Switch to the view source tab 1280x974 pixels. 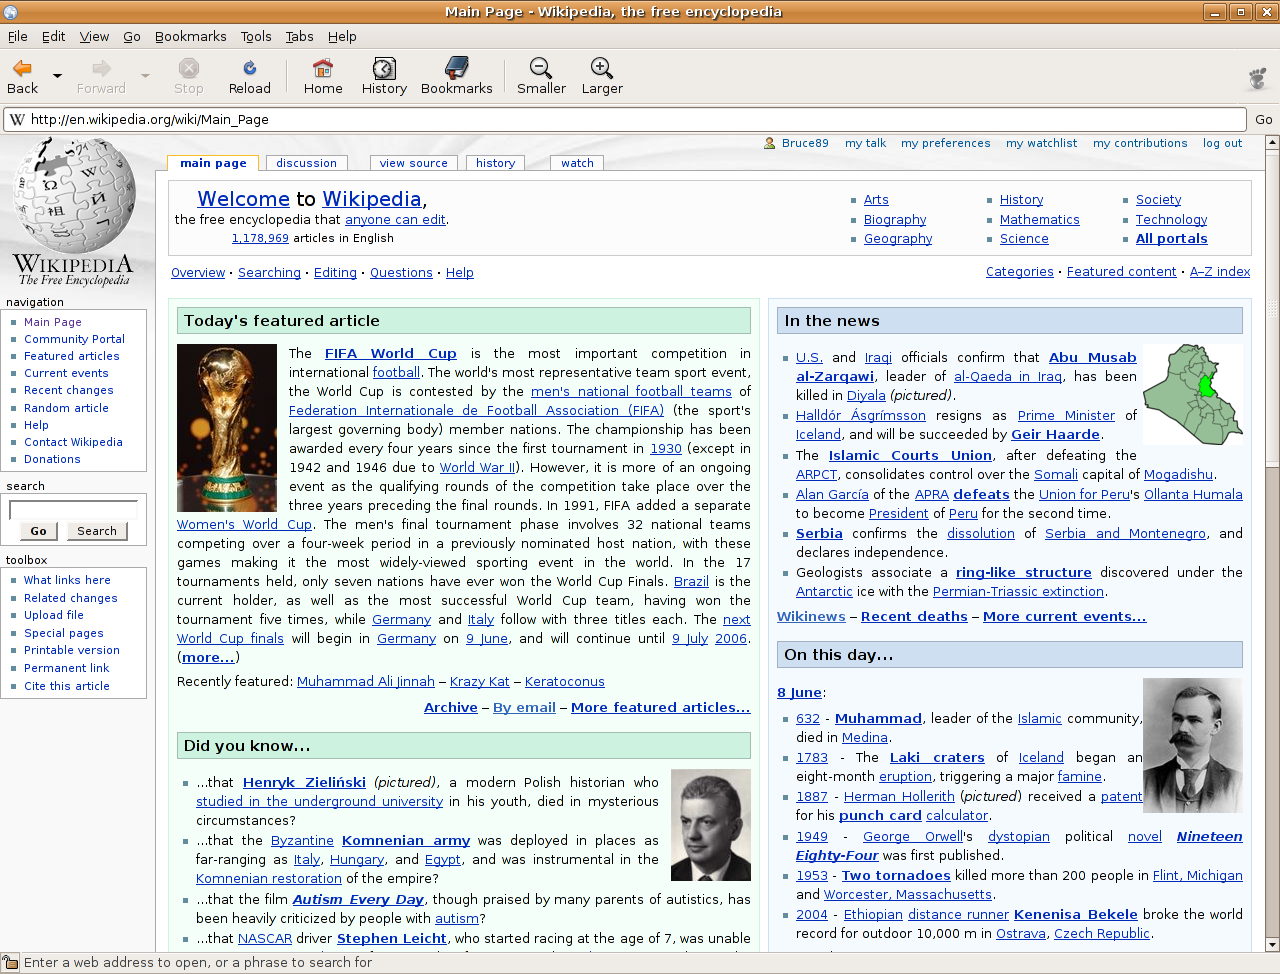[413, 163]
